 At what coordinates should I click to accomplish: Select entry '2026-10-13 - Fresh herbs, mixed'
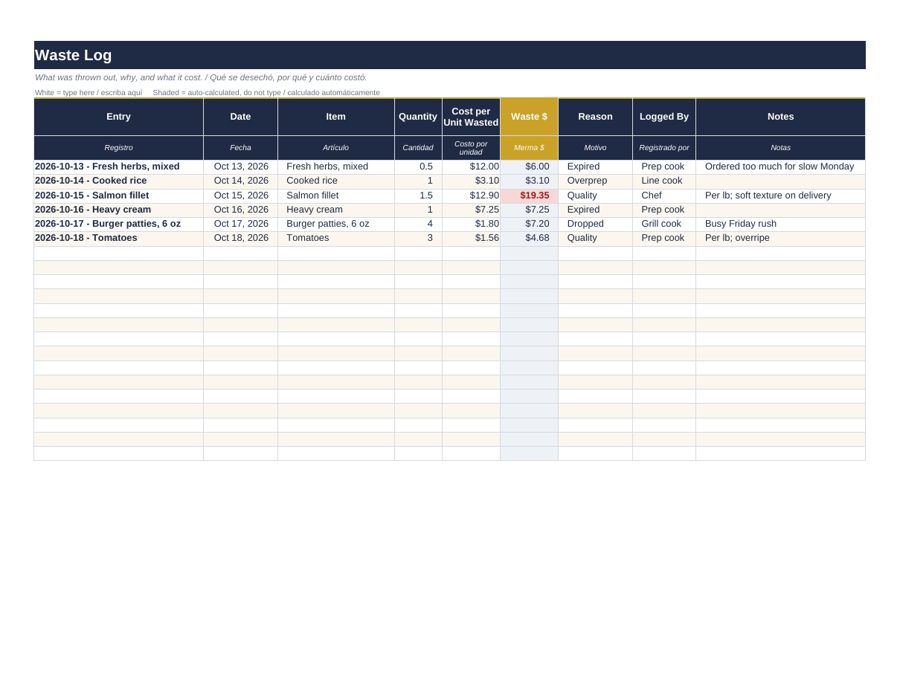(x=118, y=166)
